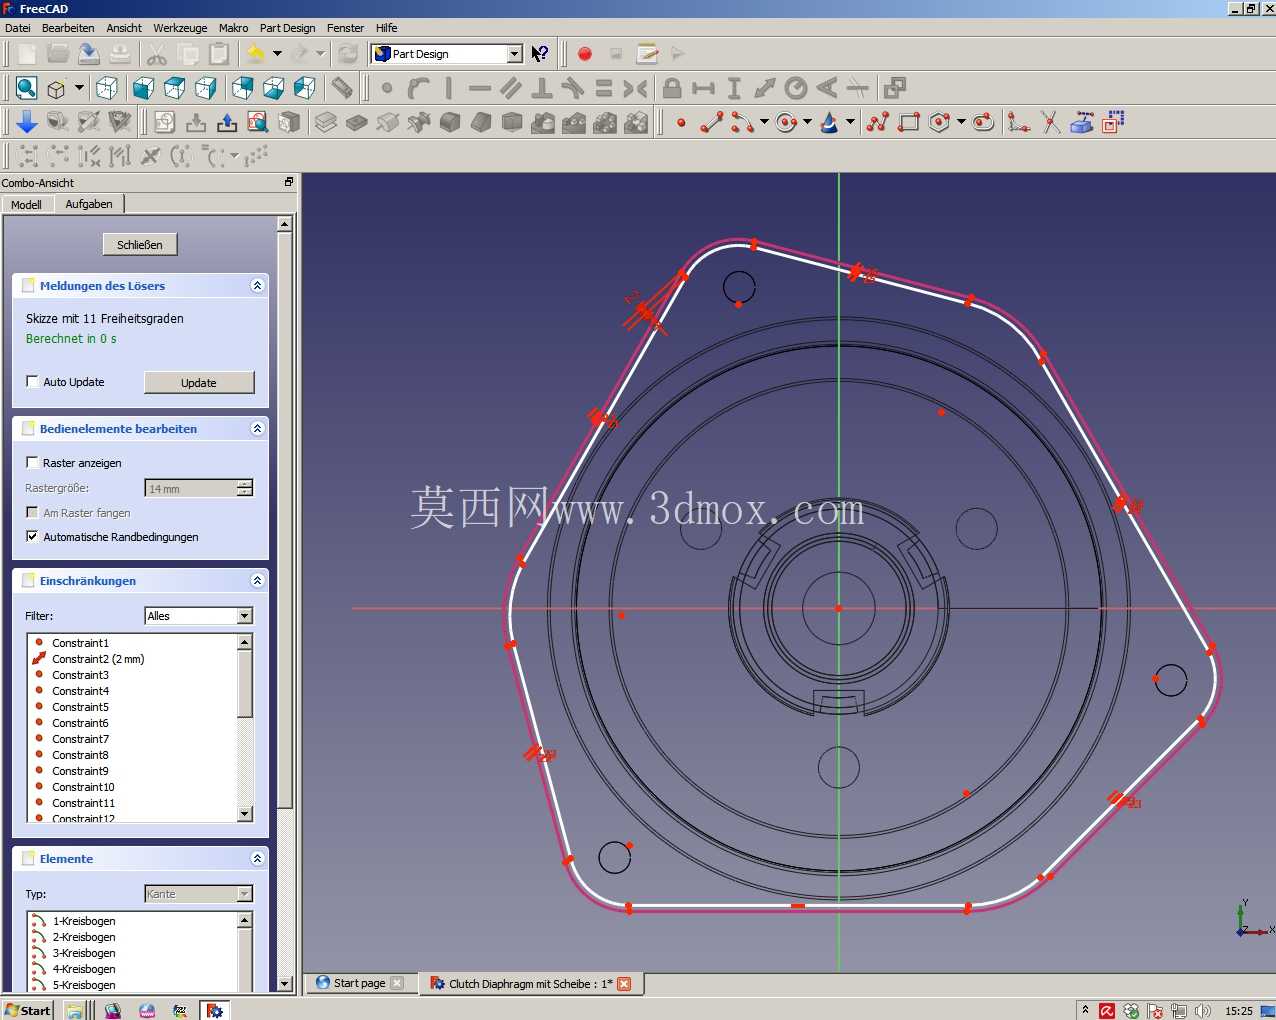Click the Update button
1276x1020 pixels.
pyautogui.click(x=199, y=383)
